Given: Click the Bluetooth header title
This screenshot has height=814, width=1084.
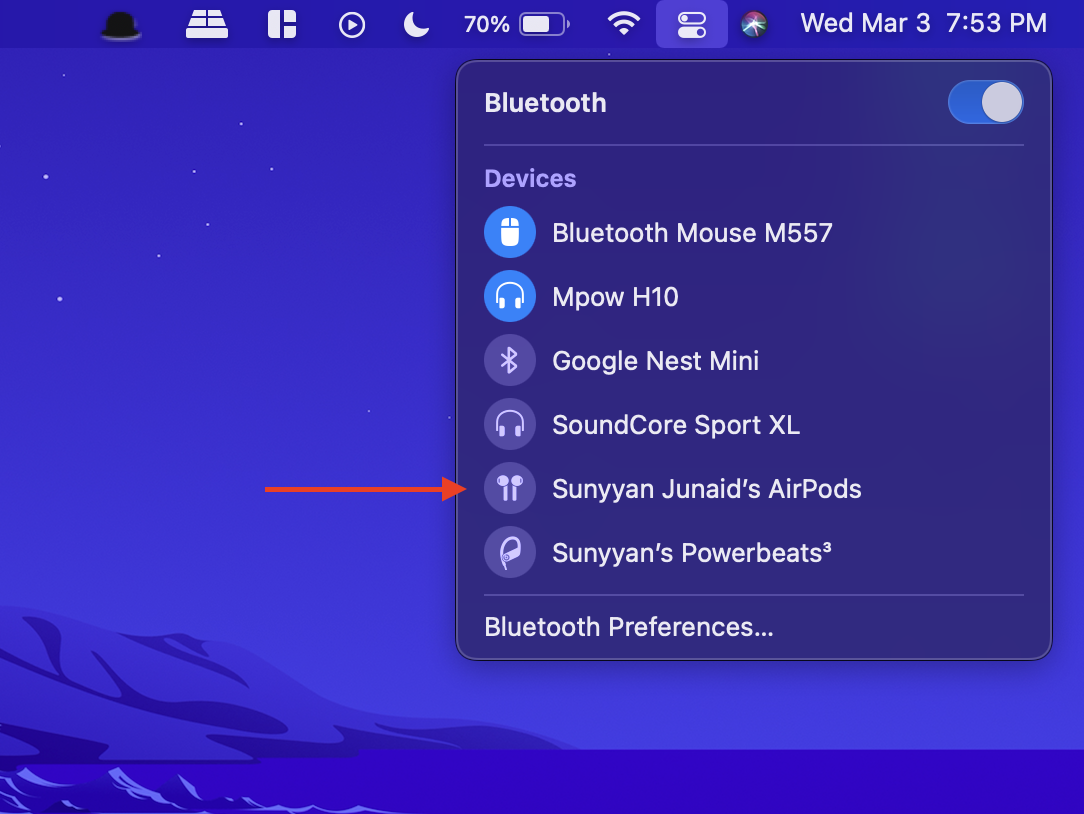Looking at the screenshot, I should click(x=545, y=103).
